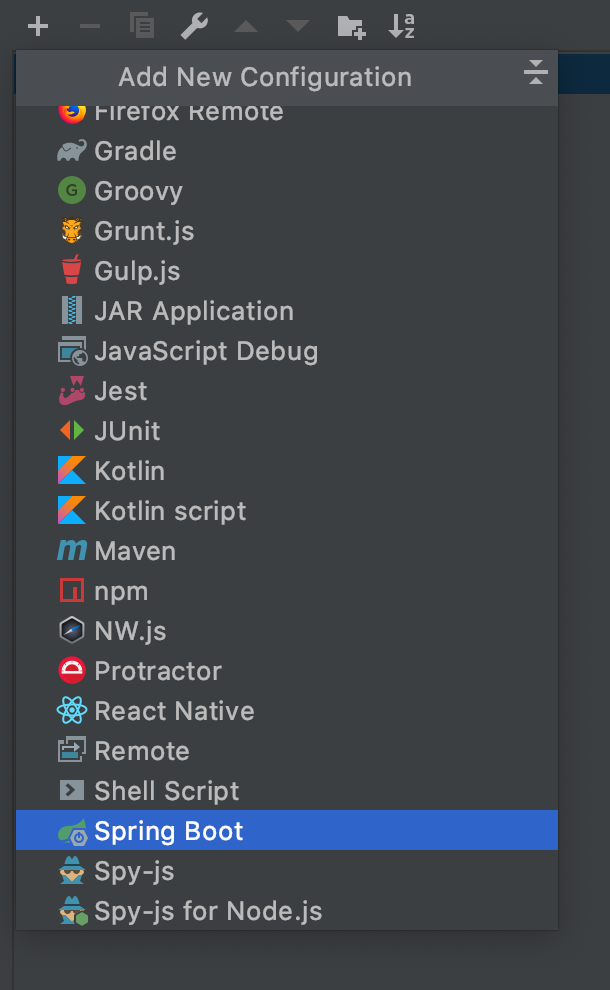Screen dimensions: 610x990
Task: Click the Add New Configuration header title
Action: click(x=265, y=77)
